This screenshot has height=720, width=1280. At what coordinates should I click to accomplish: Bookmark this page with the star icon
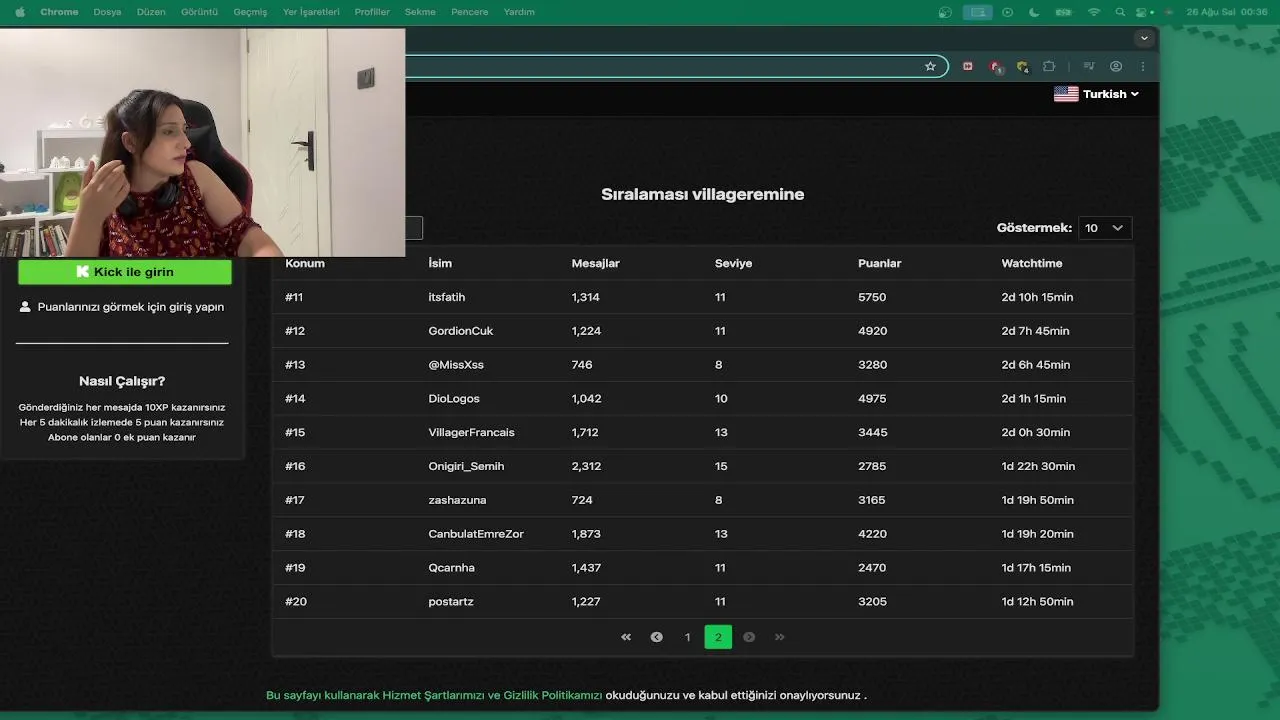(x=930, y=66)
